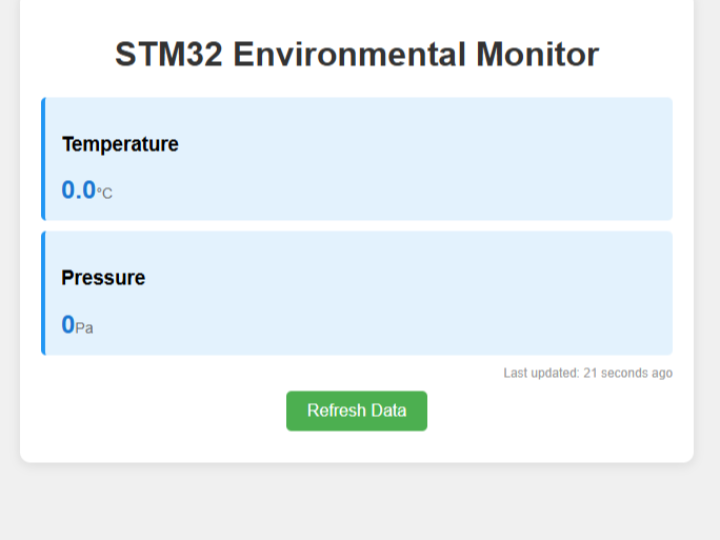Click the Refresh Data button
Screen dimensions: 720x540
click(x=356, y=411)
